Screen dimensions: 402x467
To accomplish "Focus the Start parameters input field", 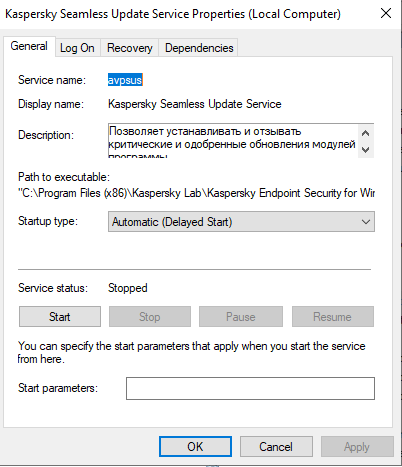I will pyautogui.click(x=250, y=388).
